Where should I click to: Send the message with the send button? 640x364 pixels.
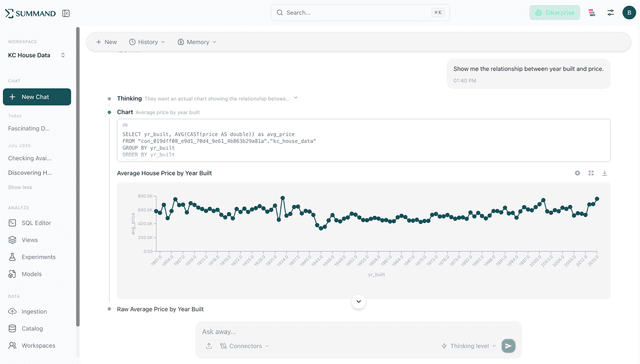[508, 346]
